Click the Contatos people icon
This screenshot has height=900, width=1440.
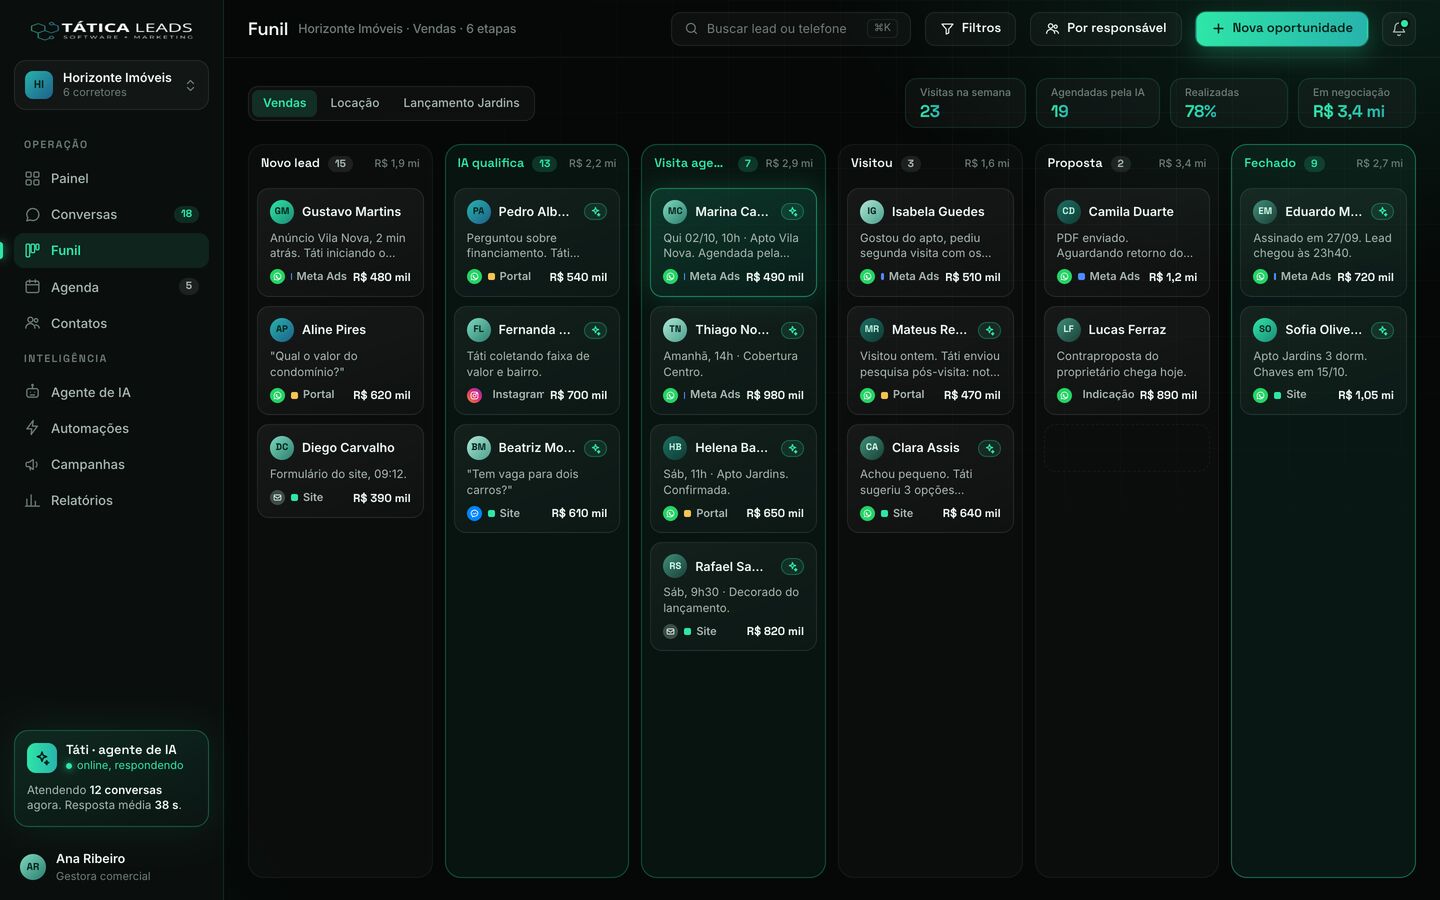33,323
